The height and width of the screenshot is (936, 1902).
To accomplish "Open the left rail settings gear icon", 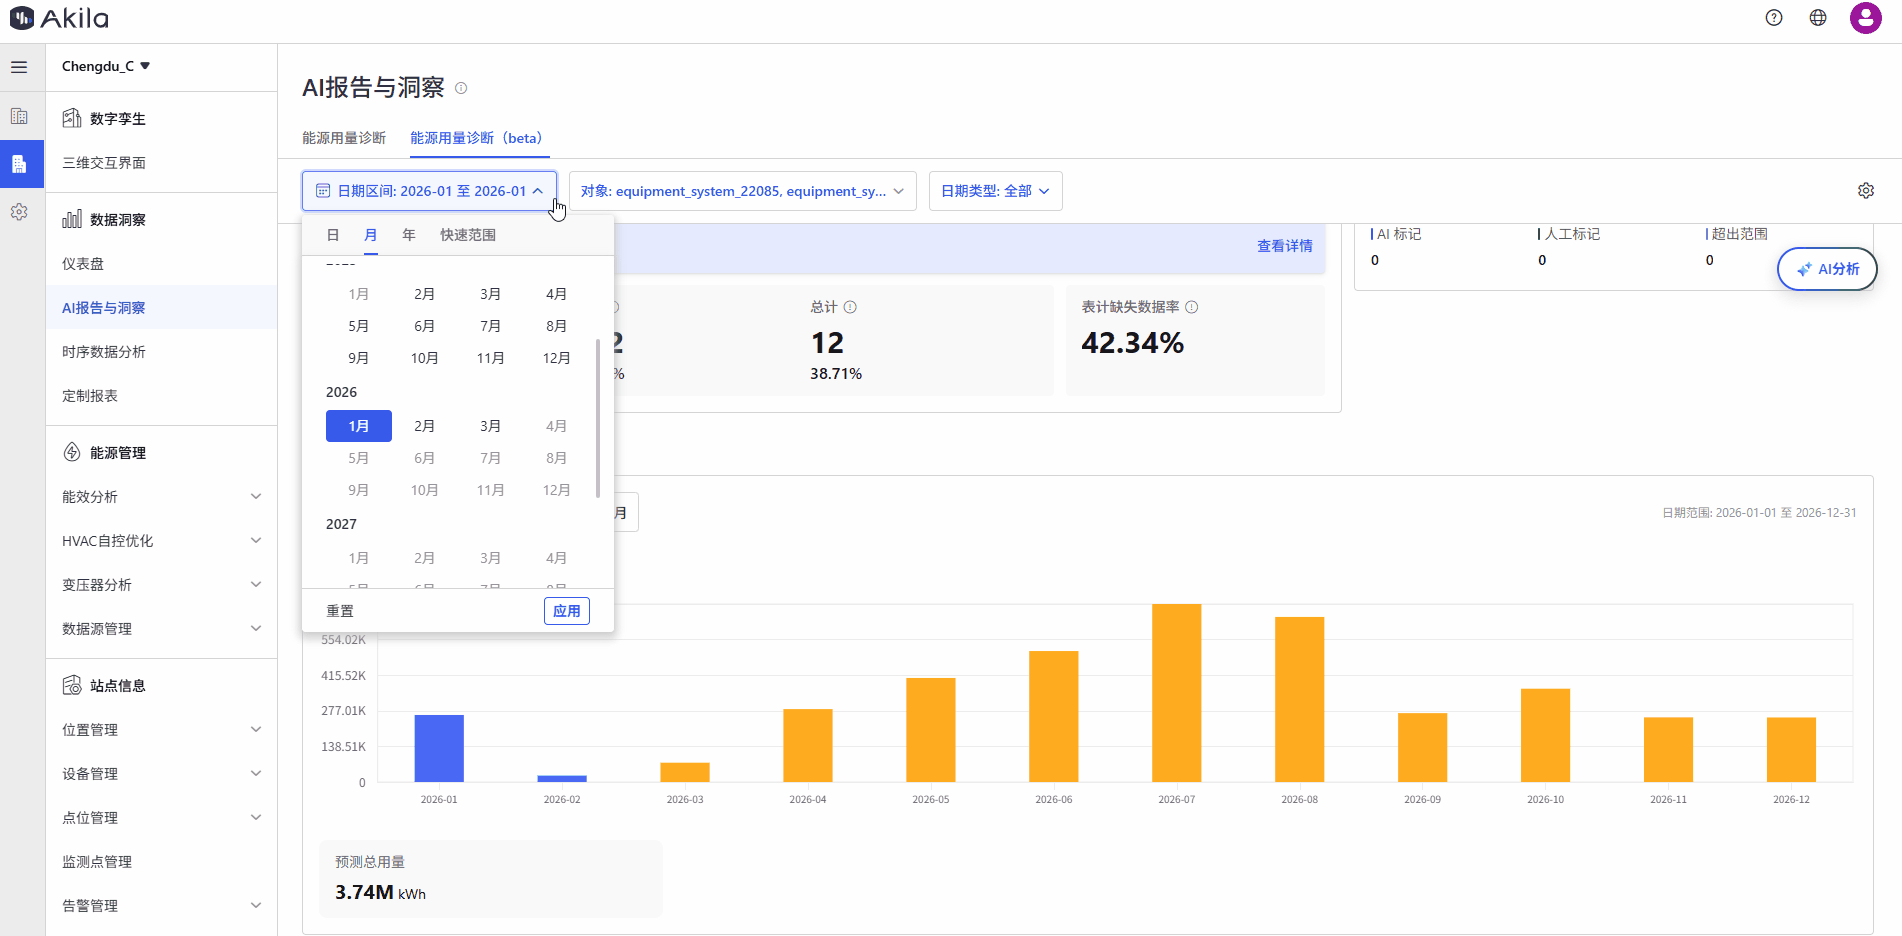I will click(x=19, y=212).
